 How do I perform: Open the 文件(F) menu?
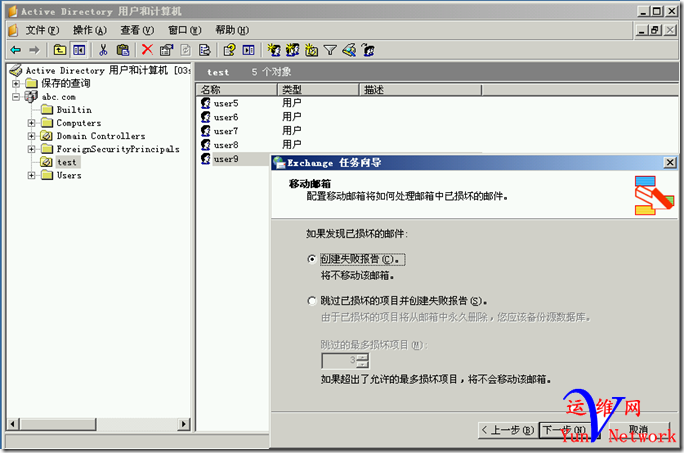[x=42, y=30]
